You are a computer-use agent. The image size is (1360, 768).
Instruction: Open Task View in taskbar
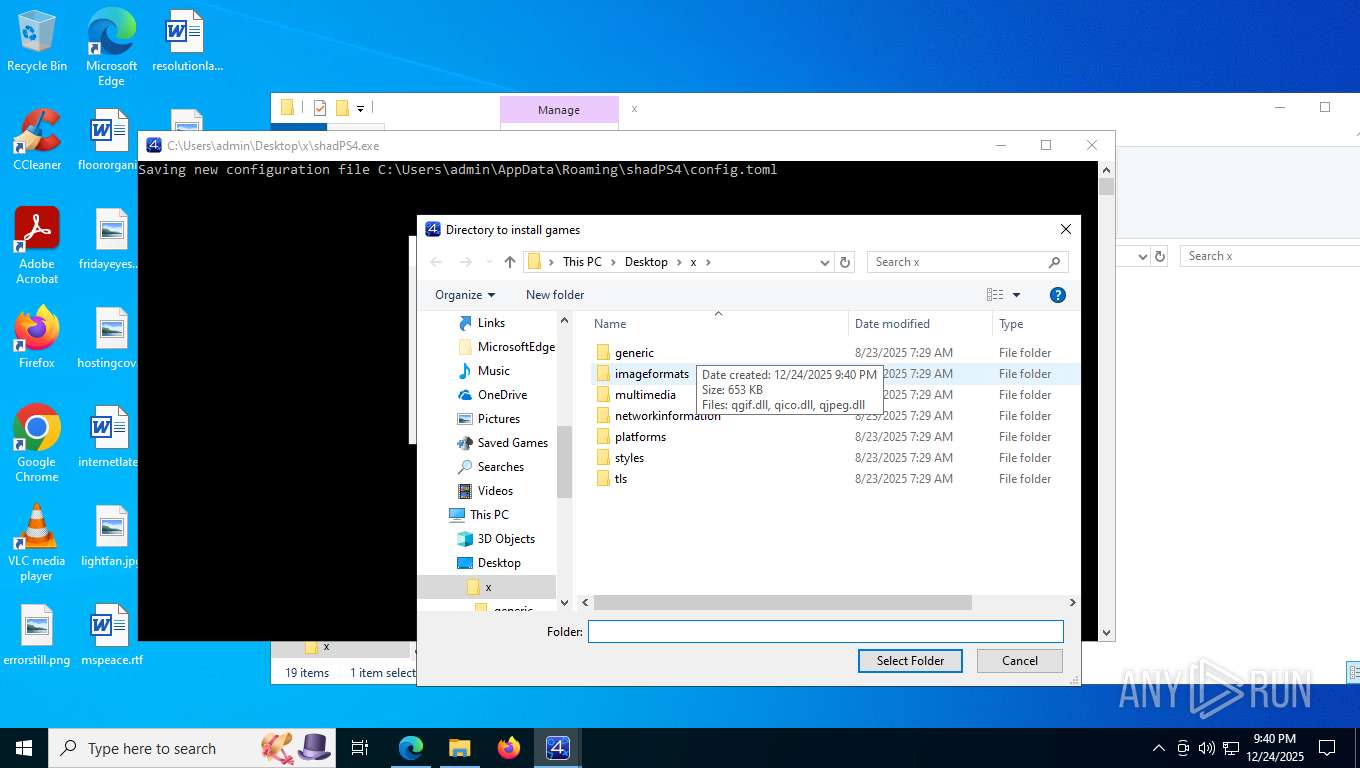click(360, 748)
